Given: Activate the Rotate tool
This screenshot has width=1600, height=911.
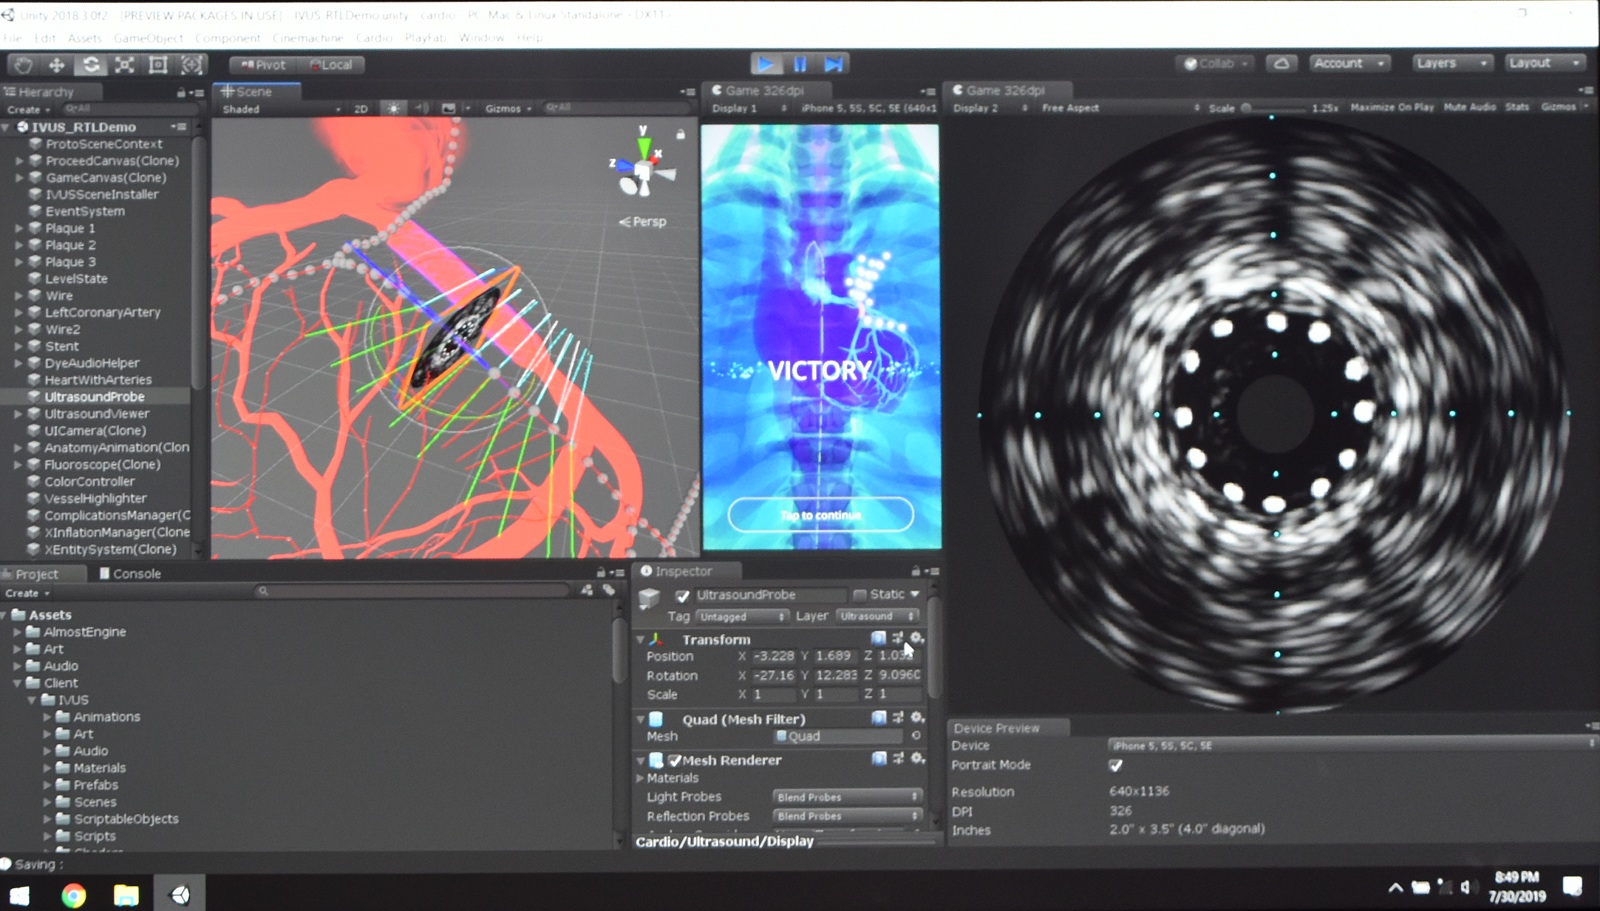Looking at the screenshot, I should [91, 65].
